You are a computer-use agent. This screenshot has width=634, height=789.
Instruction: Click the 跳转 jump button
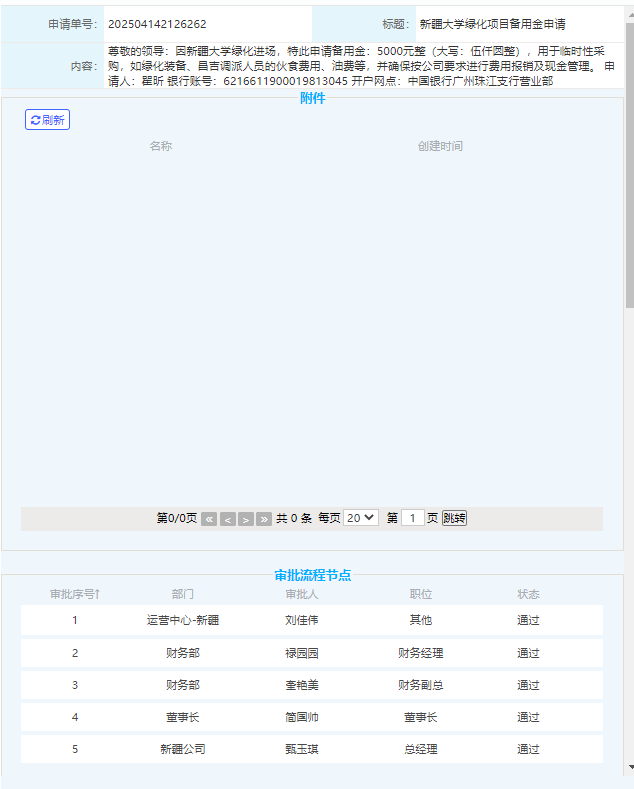[454, 518]
